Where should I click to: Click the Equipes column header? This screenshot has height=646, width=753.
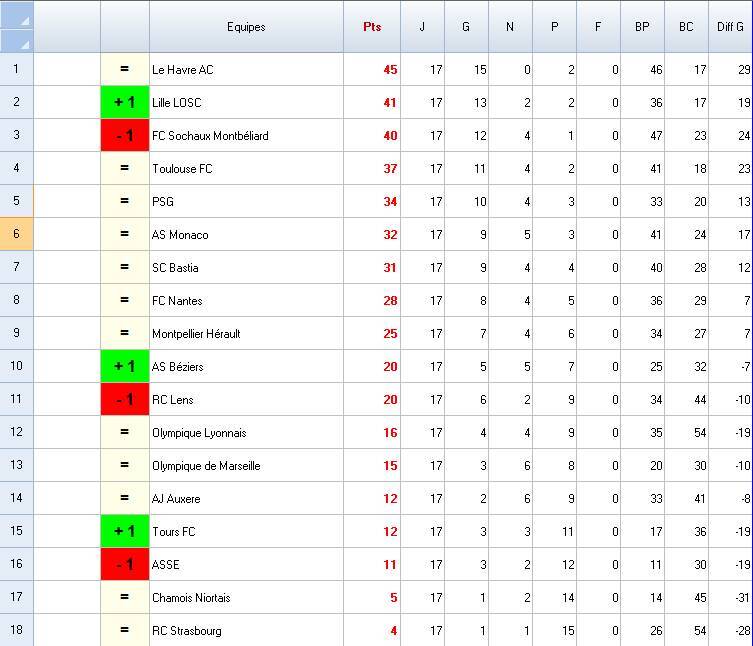click(246, 27)
